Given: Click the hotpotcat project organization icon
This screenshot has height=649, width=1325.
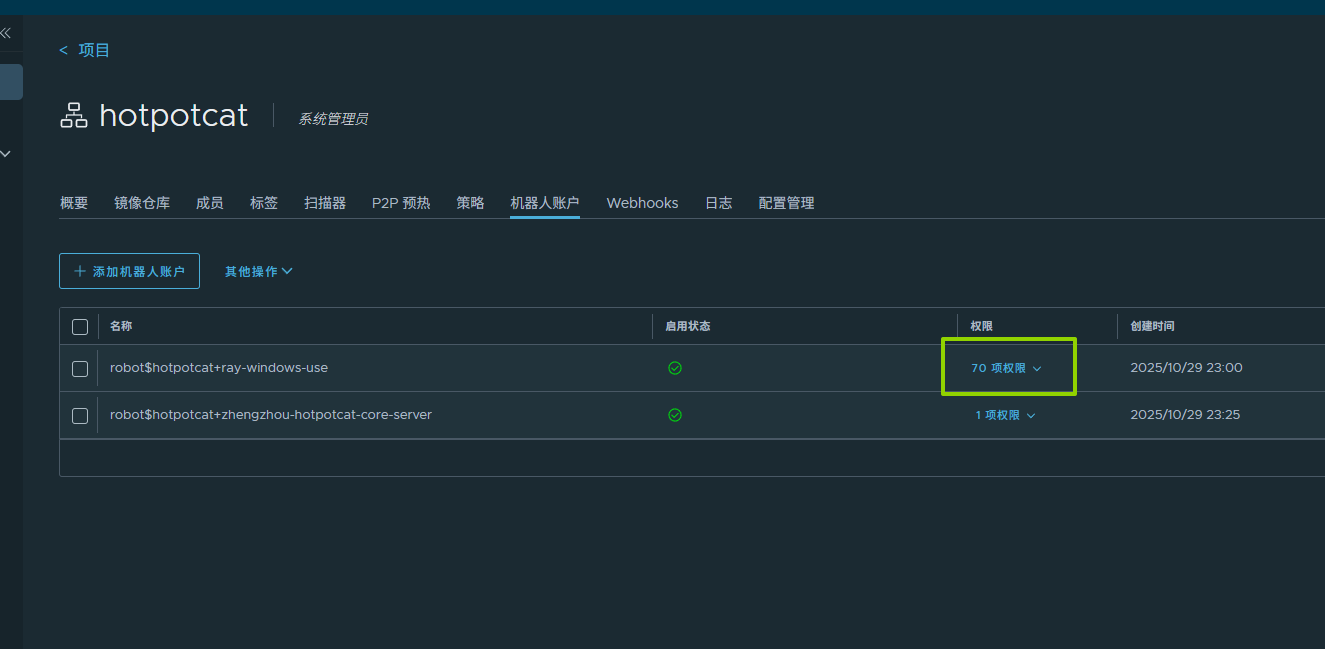Looking at the screenshot, I should point(74,116).
